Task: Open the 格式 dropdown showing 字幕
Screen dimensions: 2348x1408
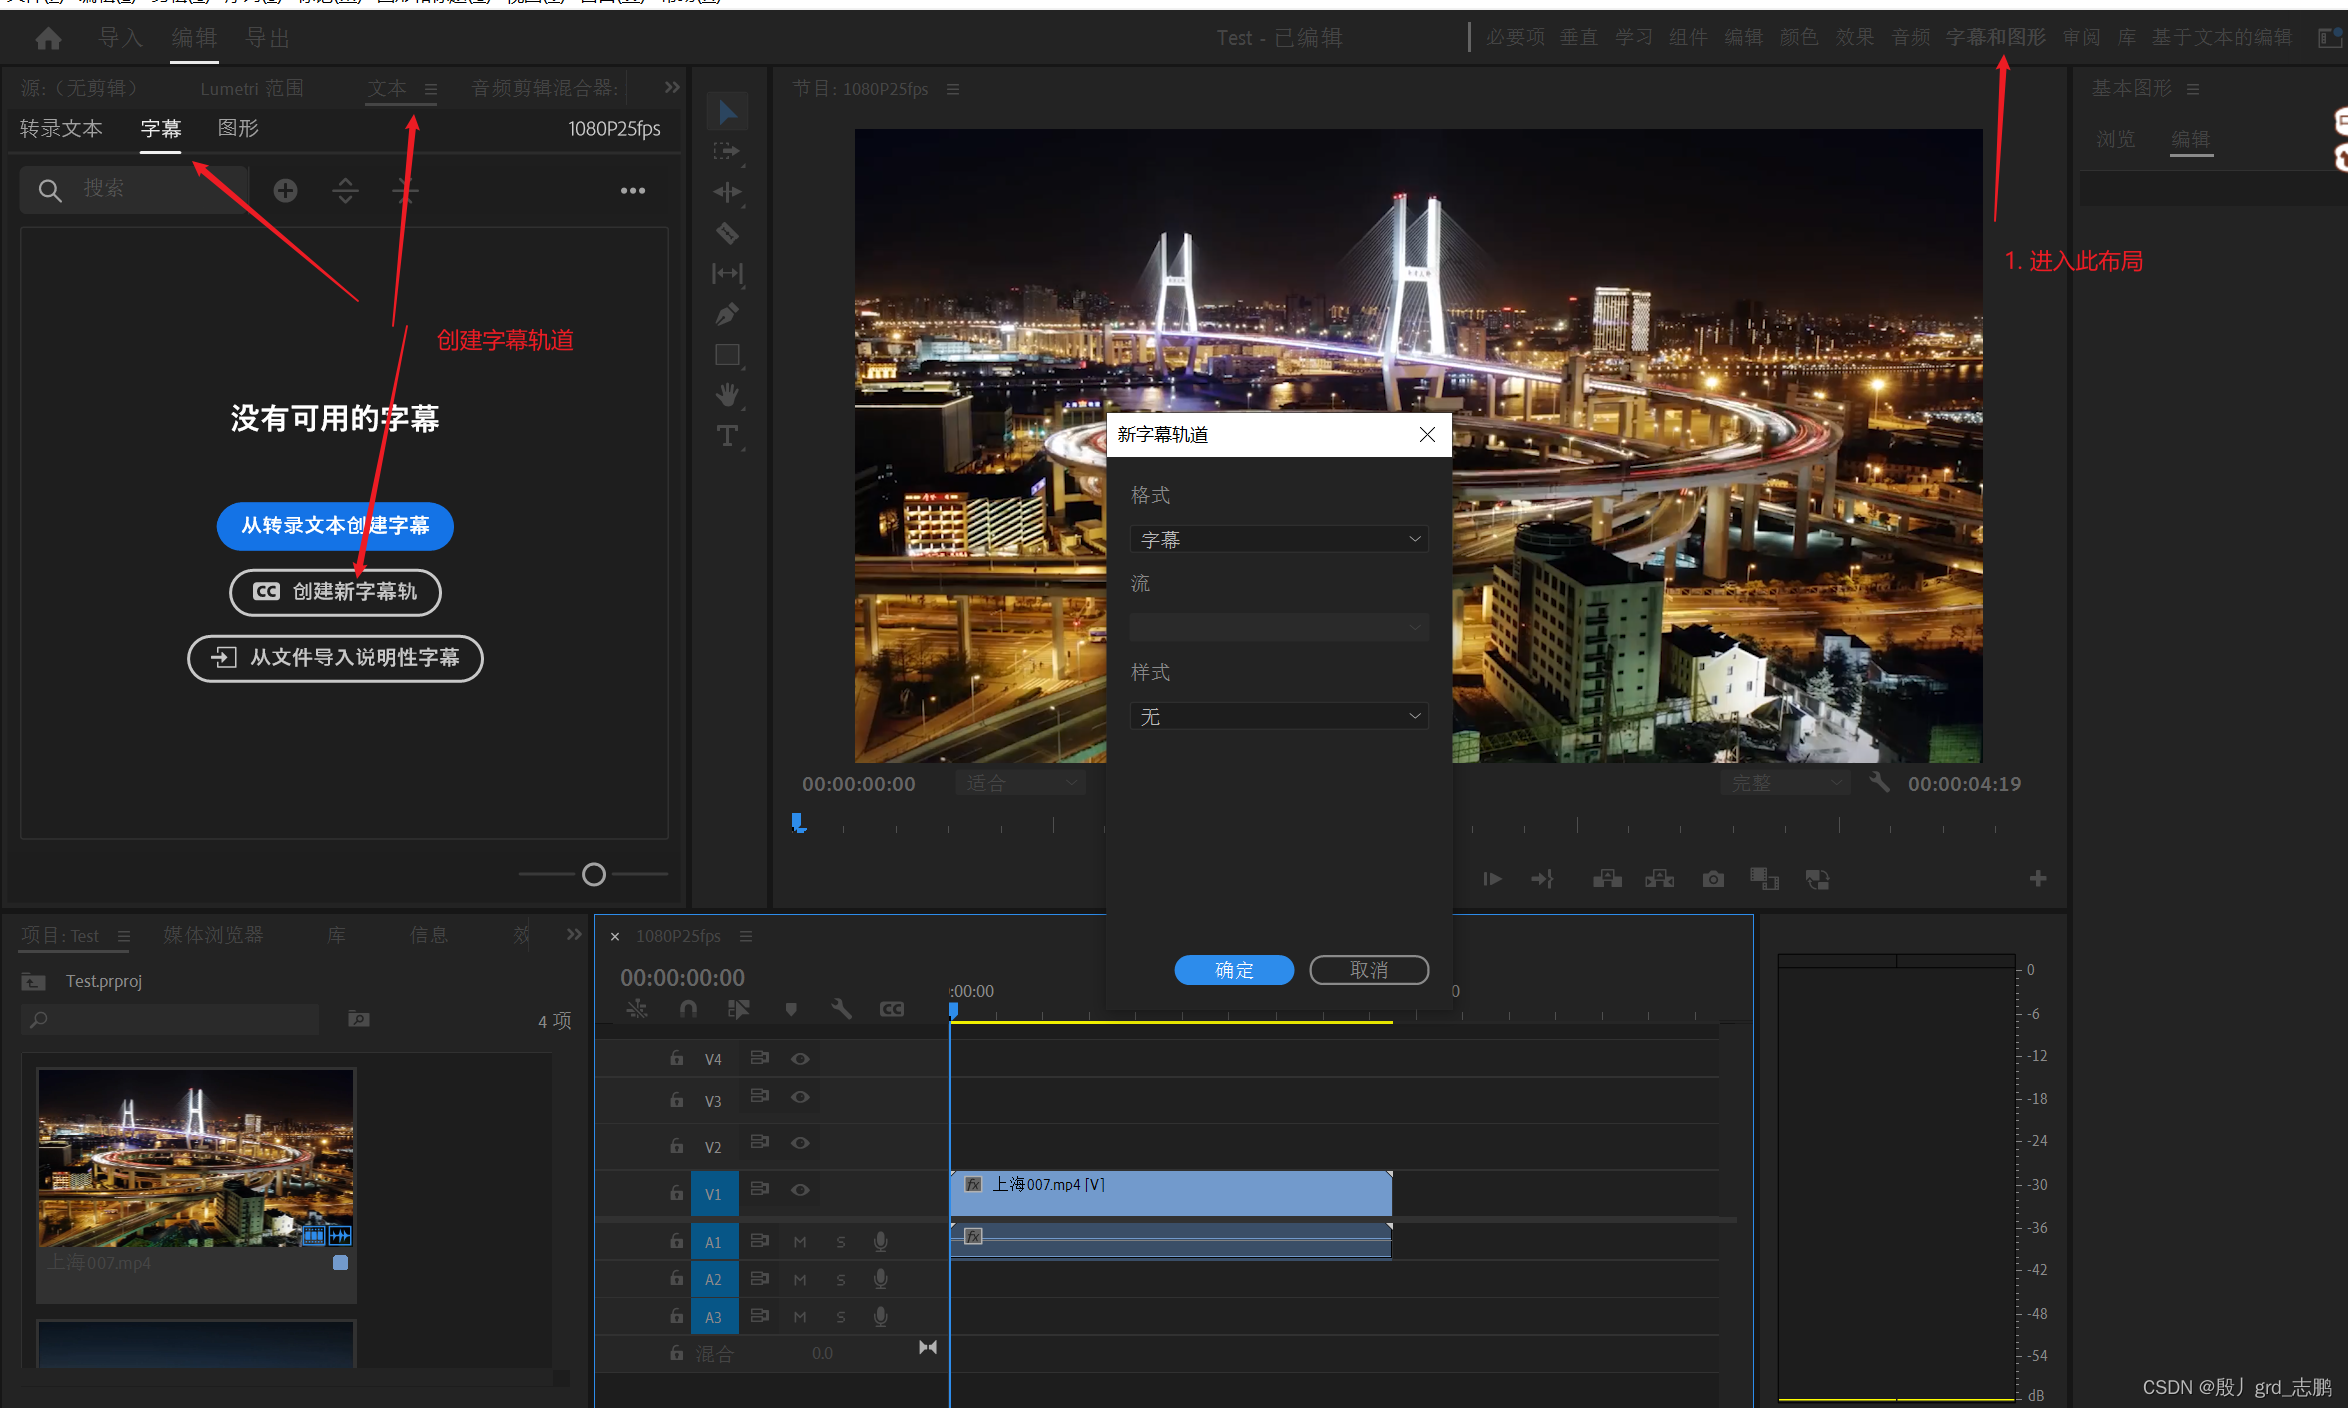Action: click(x=1278, y=540)
